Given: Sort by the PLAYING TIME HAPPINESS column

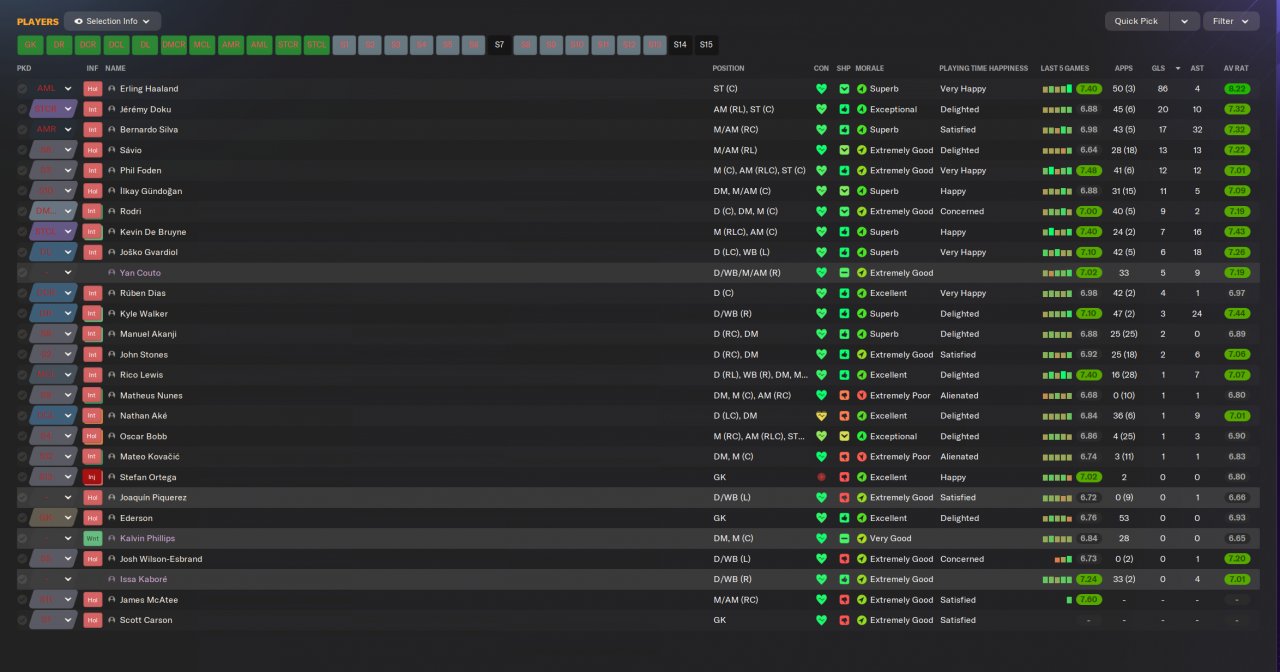Looking at the screenshot, I should [983, 69].
